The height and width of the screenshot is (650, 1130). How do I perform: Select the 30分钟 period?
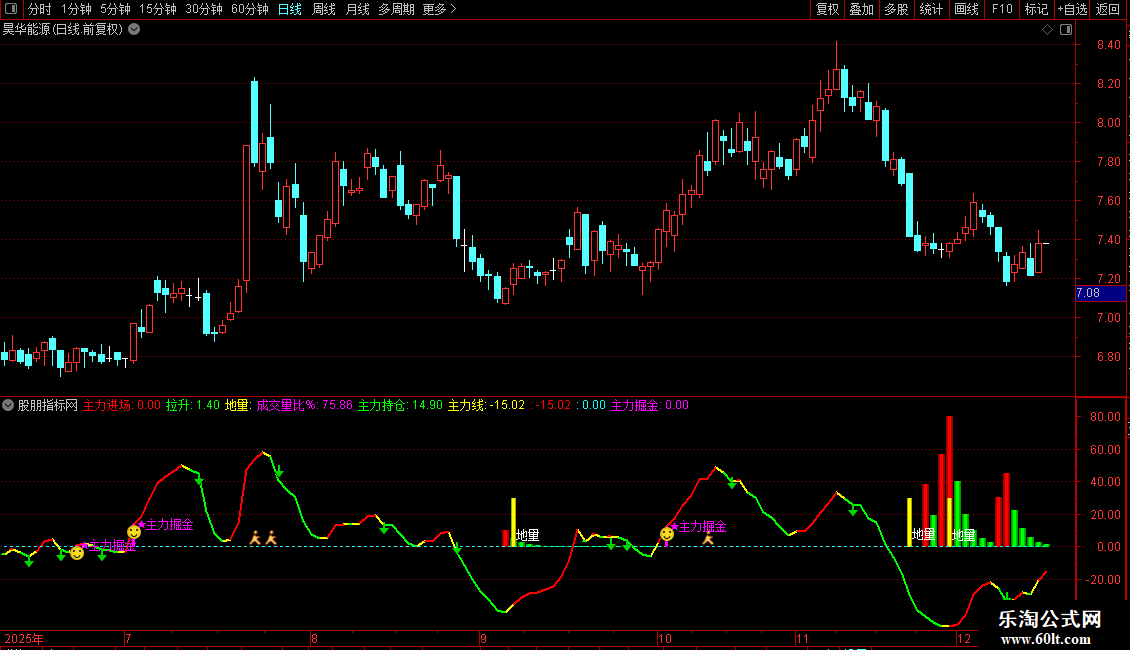click(x=204, y=9)
